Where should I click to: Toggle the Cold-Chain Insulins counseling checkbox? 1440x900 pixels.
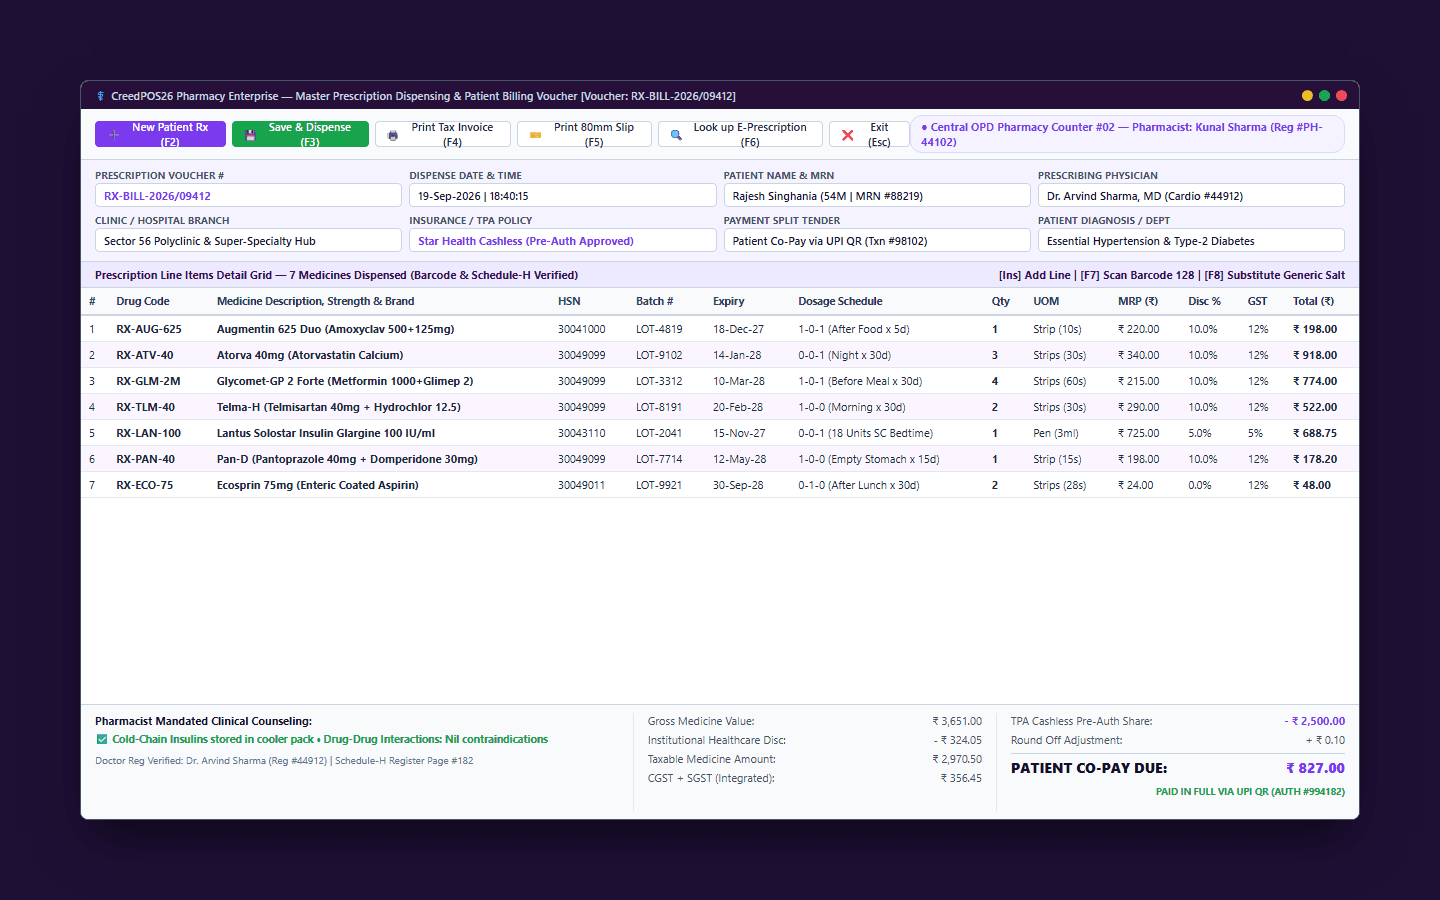coord(102,740)
